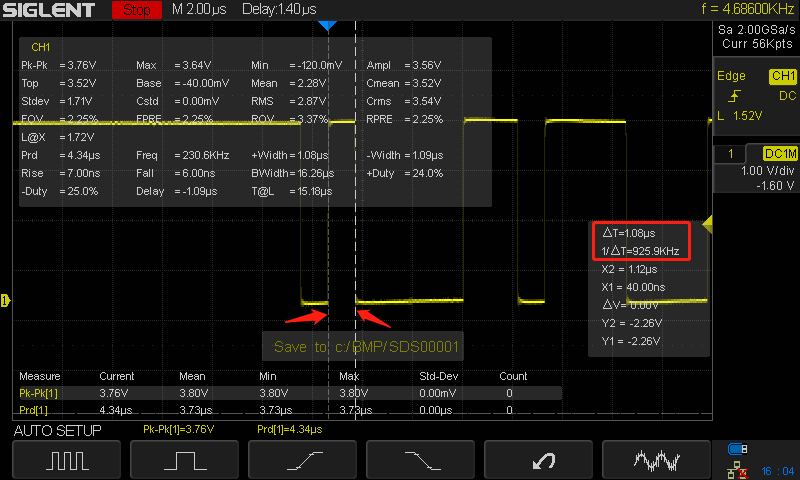Choose the rising edge slope button
The image size is (800, 480).
pyautogui.click(x=303, y=460)
